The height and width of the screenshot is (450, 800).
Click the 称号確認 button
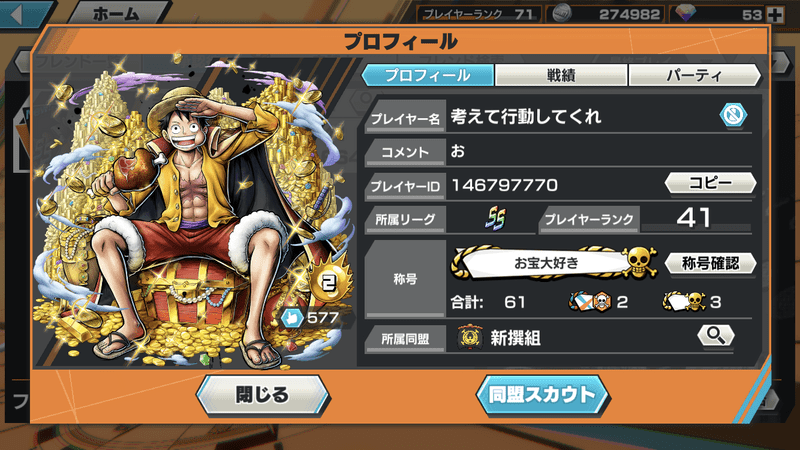710,263
